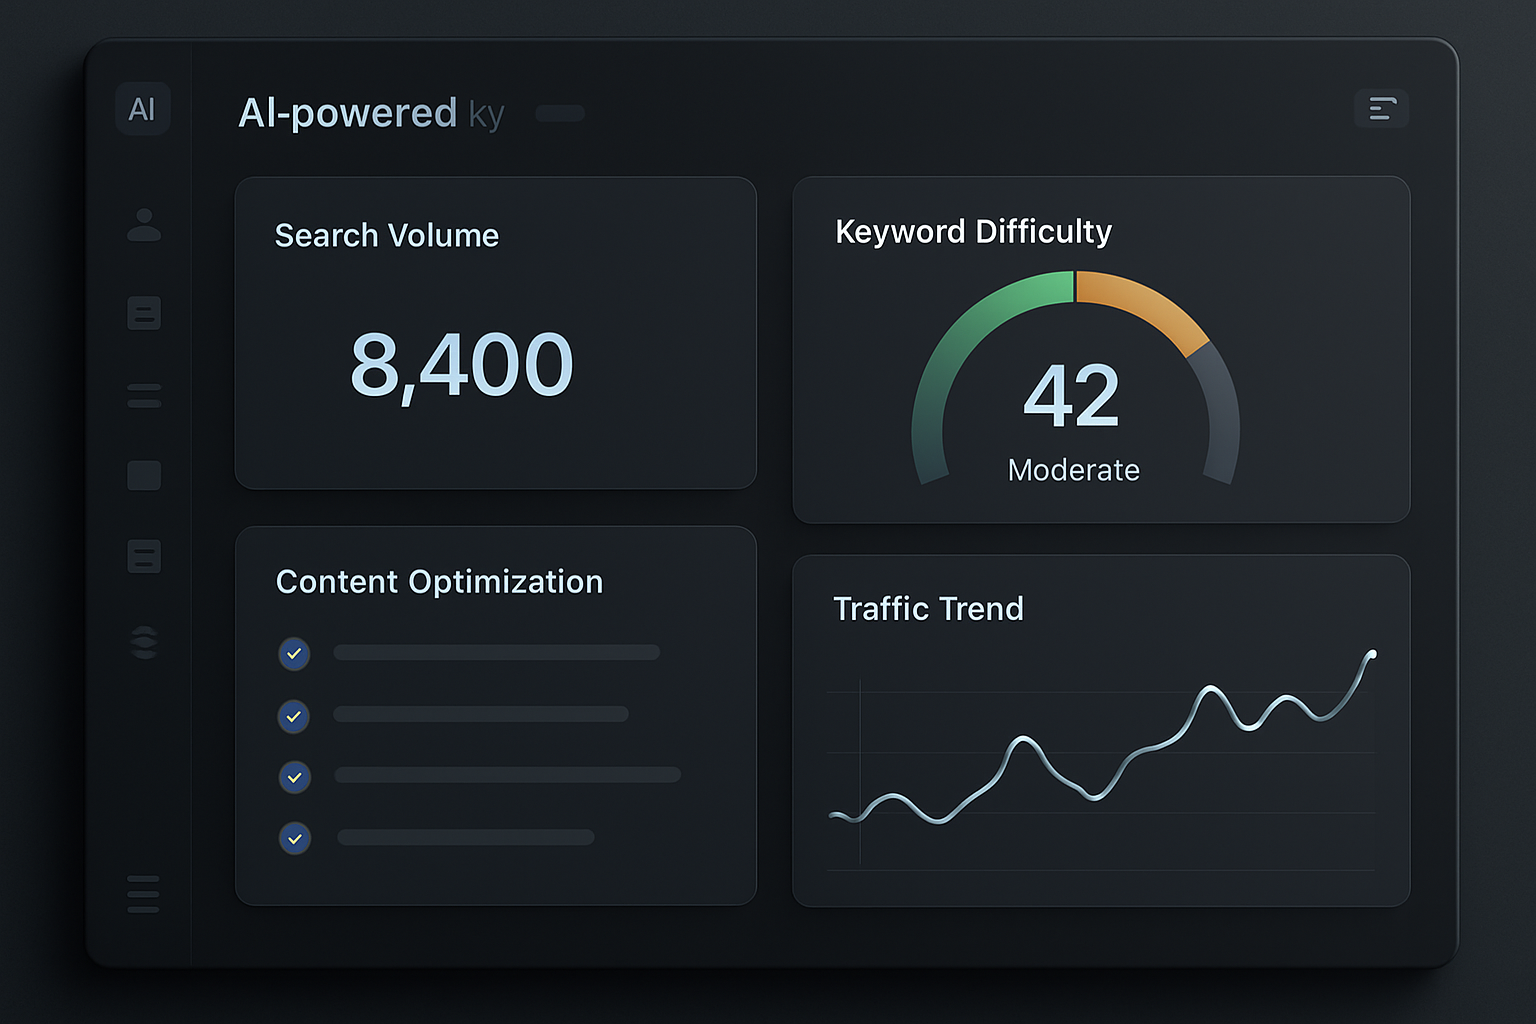Click the Traffic Trend line endpoint marker
1536x1024 pixels.
pos(1372,654)
